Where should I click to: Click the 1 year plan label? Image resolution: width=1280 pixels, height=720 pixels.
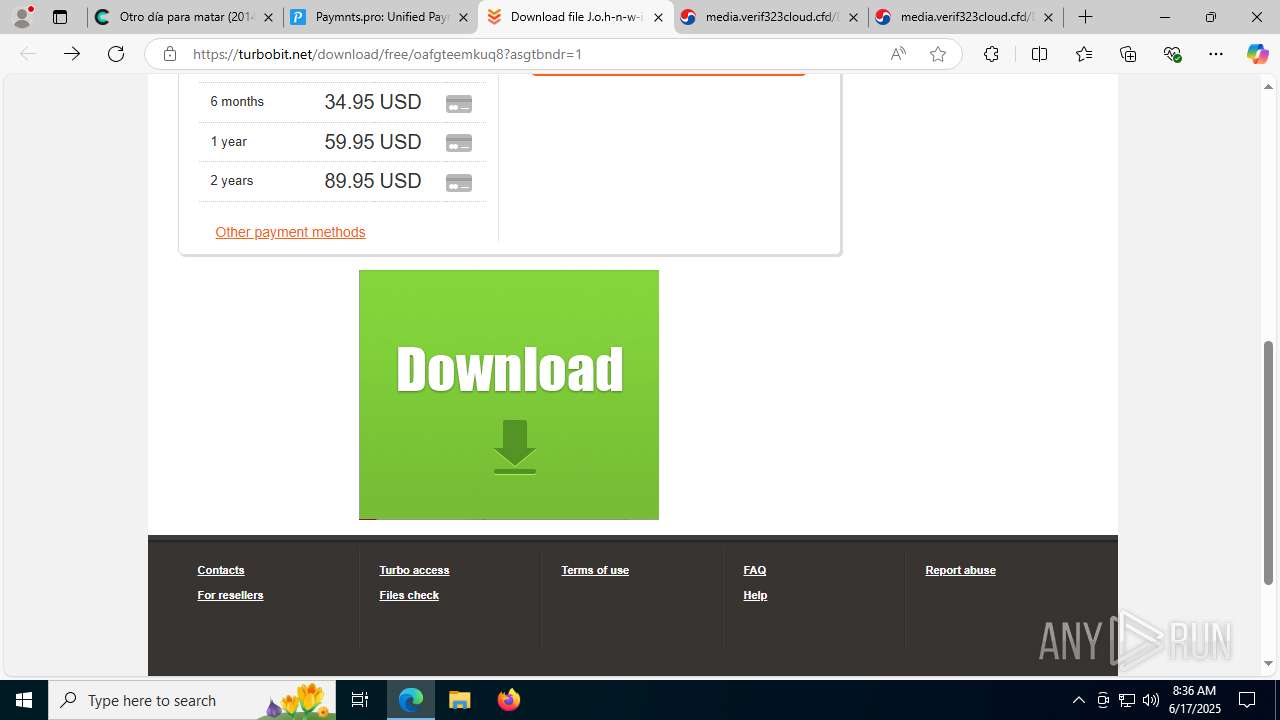pyautogui.click(x=228, y=141)
